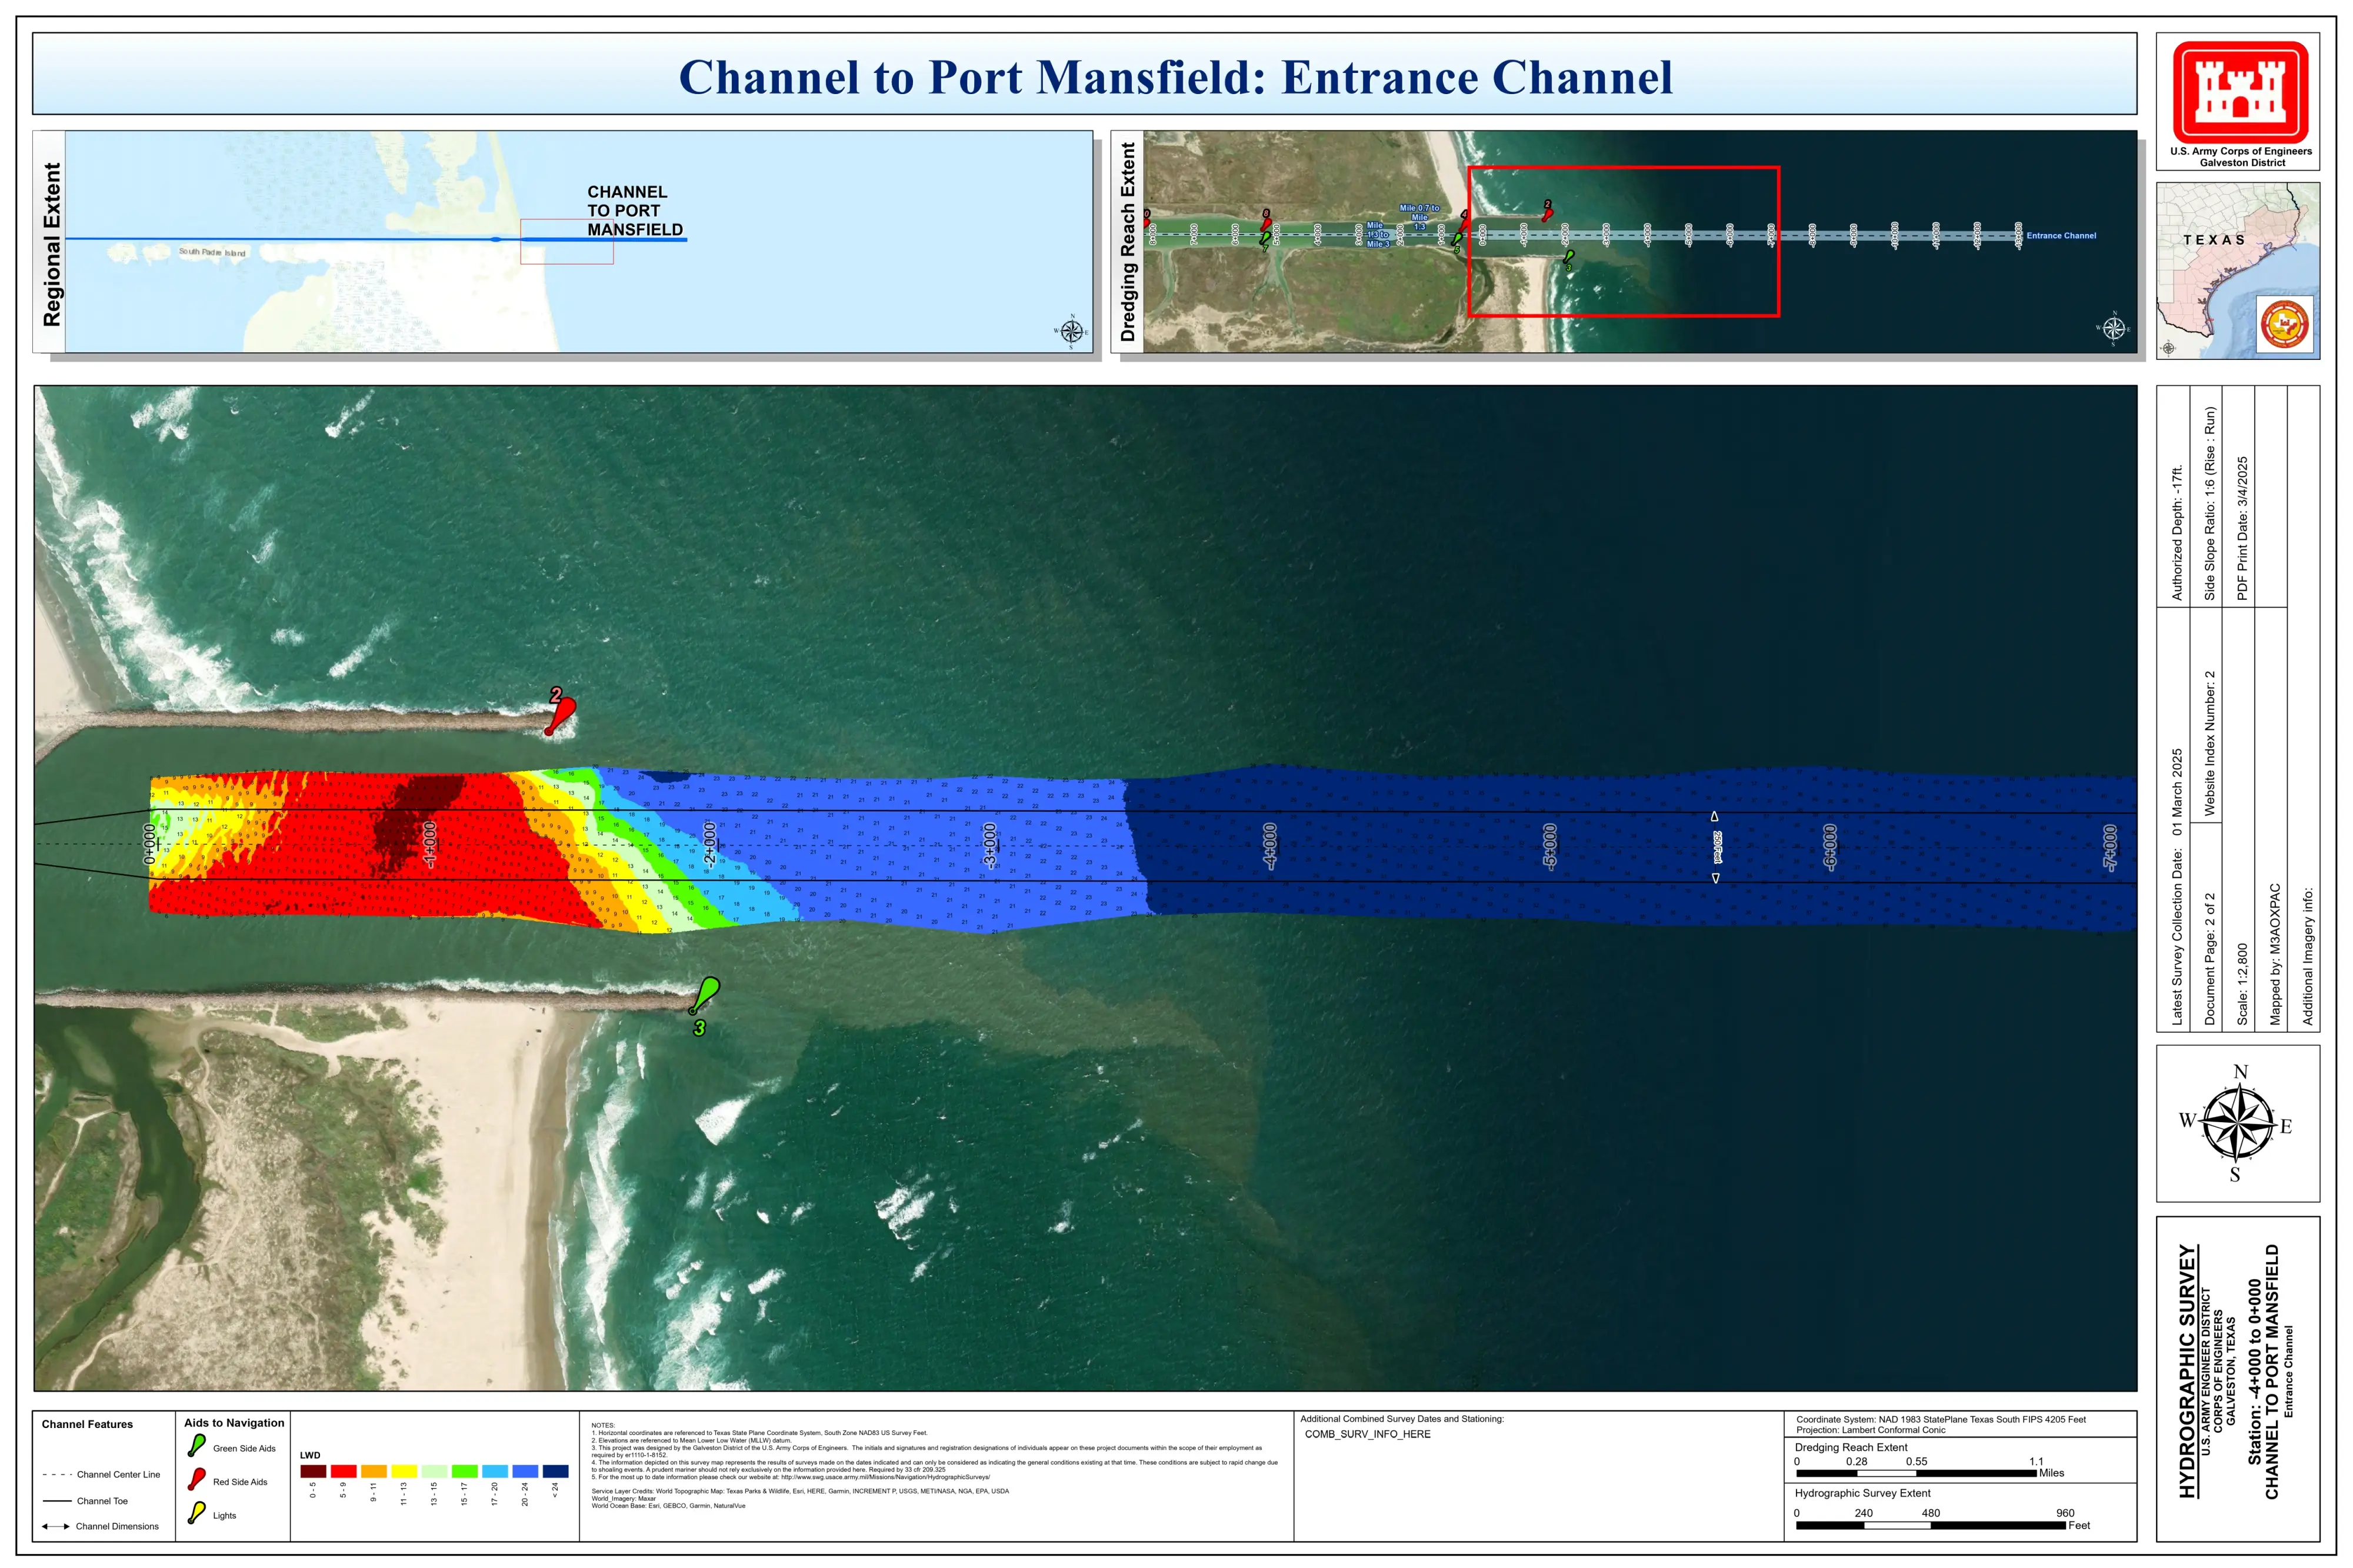
Task: Click the dark red 0-5 depth swatch
Action: (313, 1471)
